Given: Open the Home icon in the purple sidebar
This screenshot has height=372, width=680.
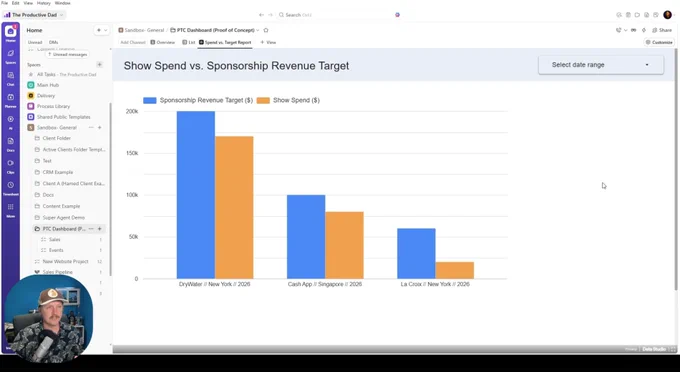Looking at the screenshot, I should tap(10, 32).
